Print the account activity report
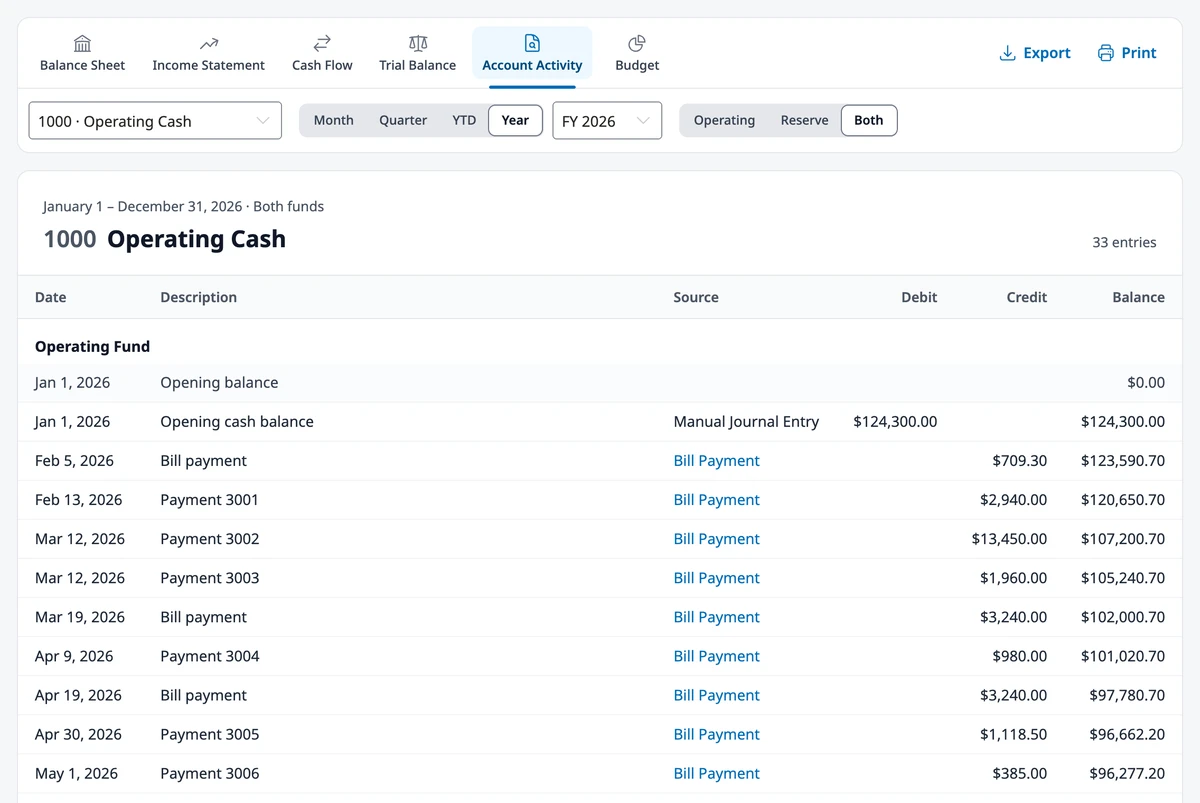 1127,53
